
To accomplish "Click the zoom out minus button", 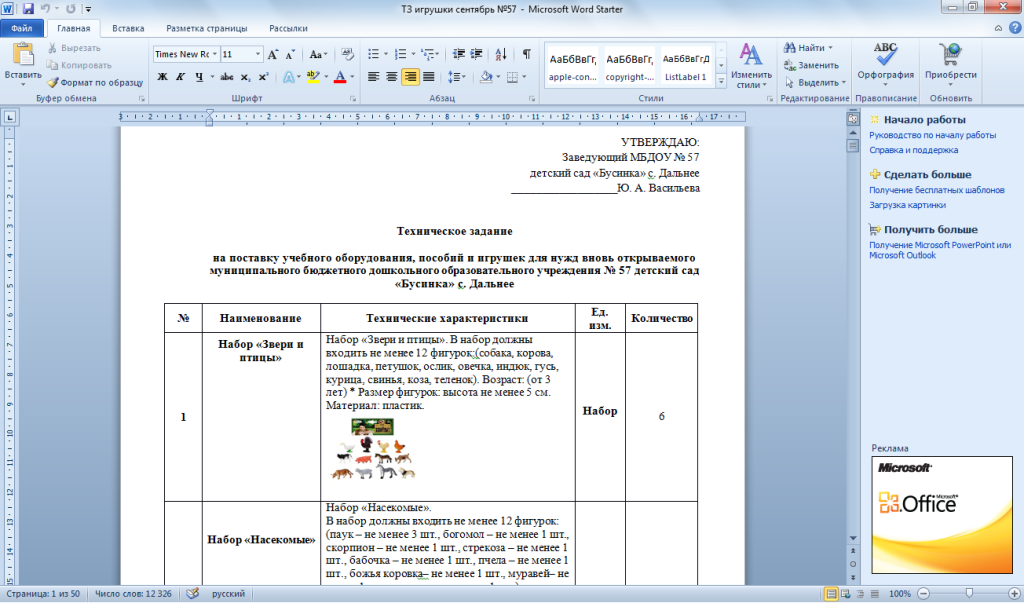I will (x=923, y=594).
